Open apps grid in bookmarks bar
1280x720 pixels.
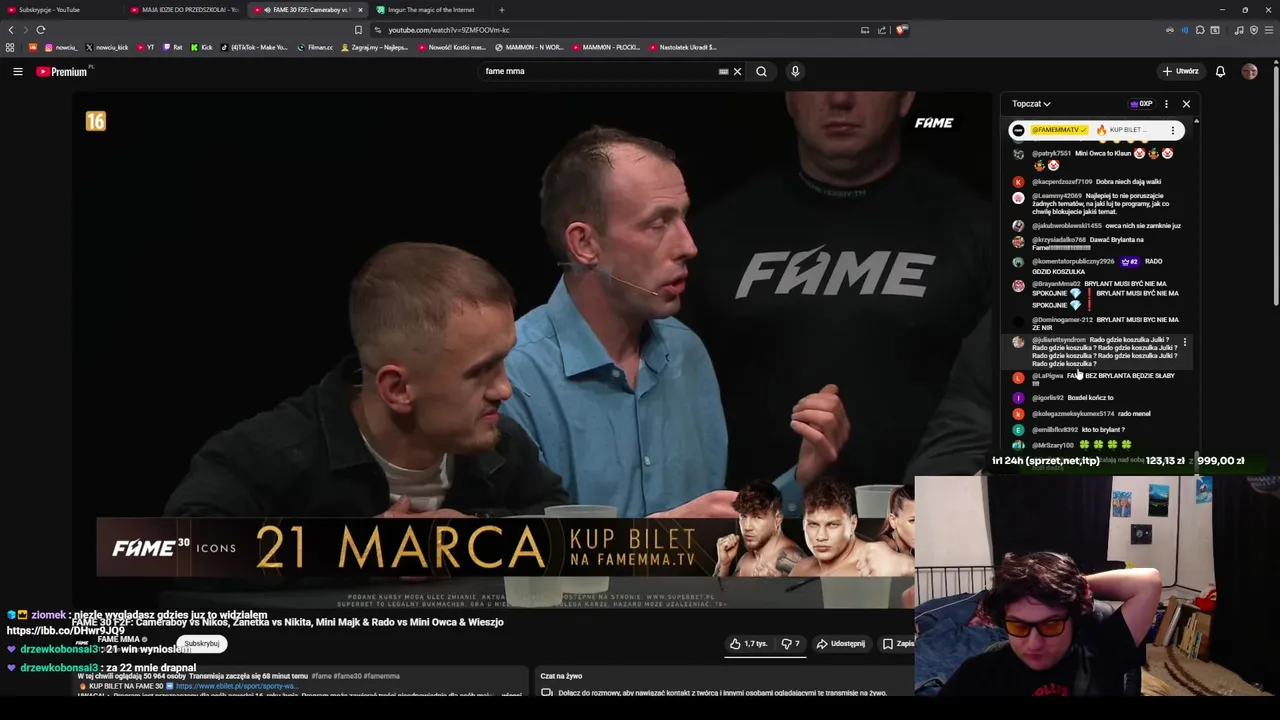tap(10, 47)
